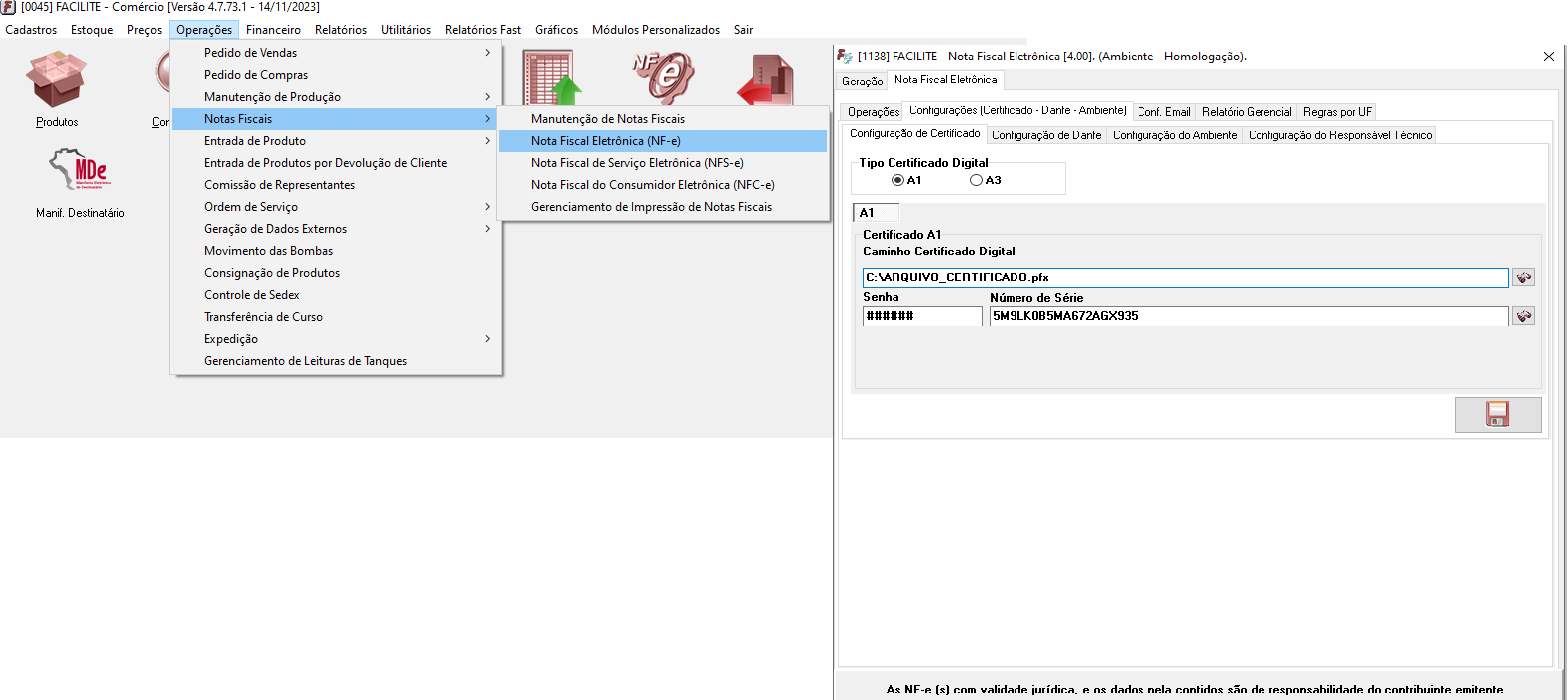Open Configuração de Certificado tab
Screen dimensions: 1568x700
(915, 133)
